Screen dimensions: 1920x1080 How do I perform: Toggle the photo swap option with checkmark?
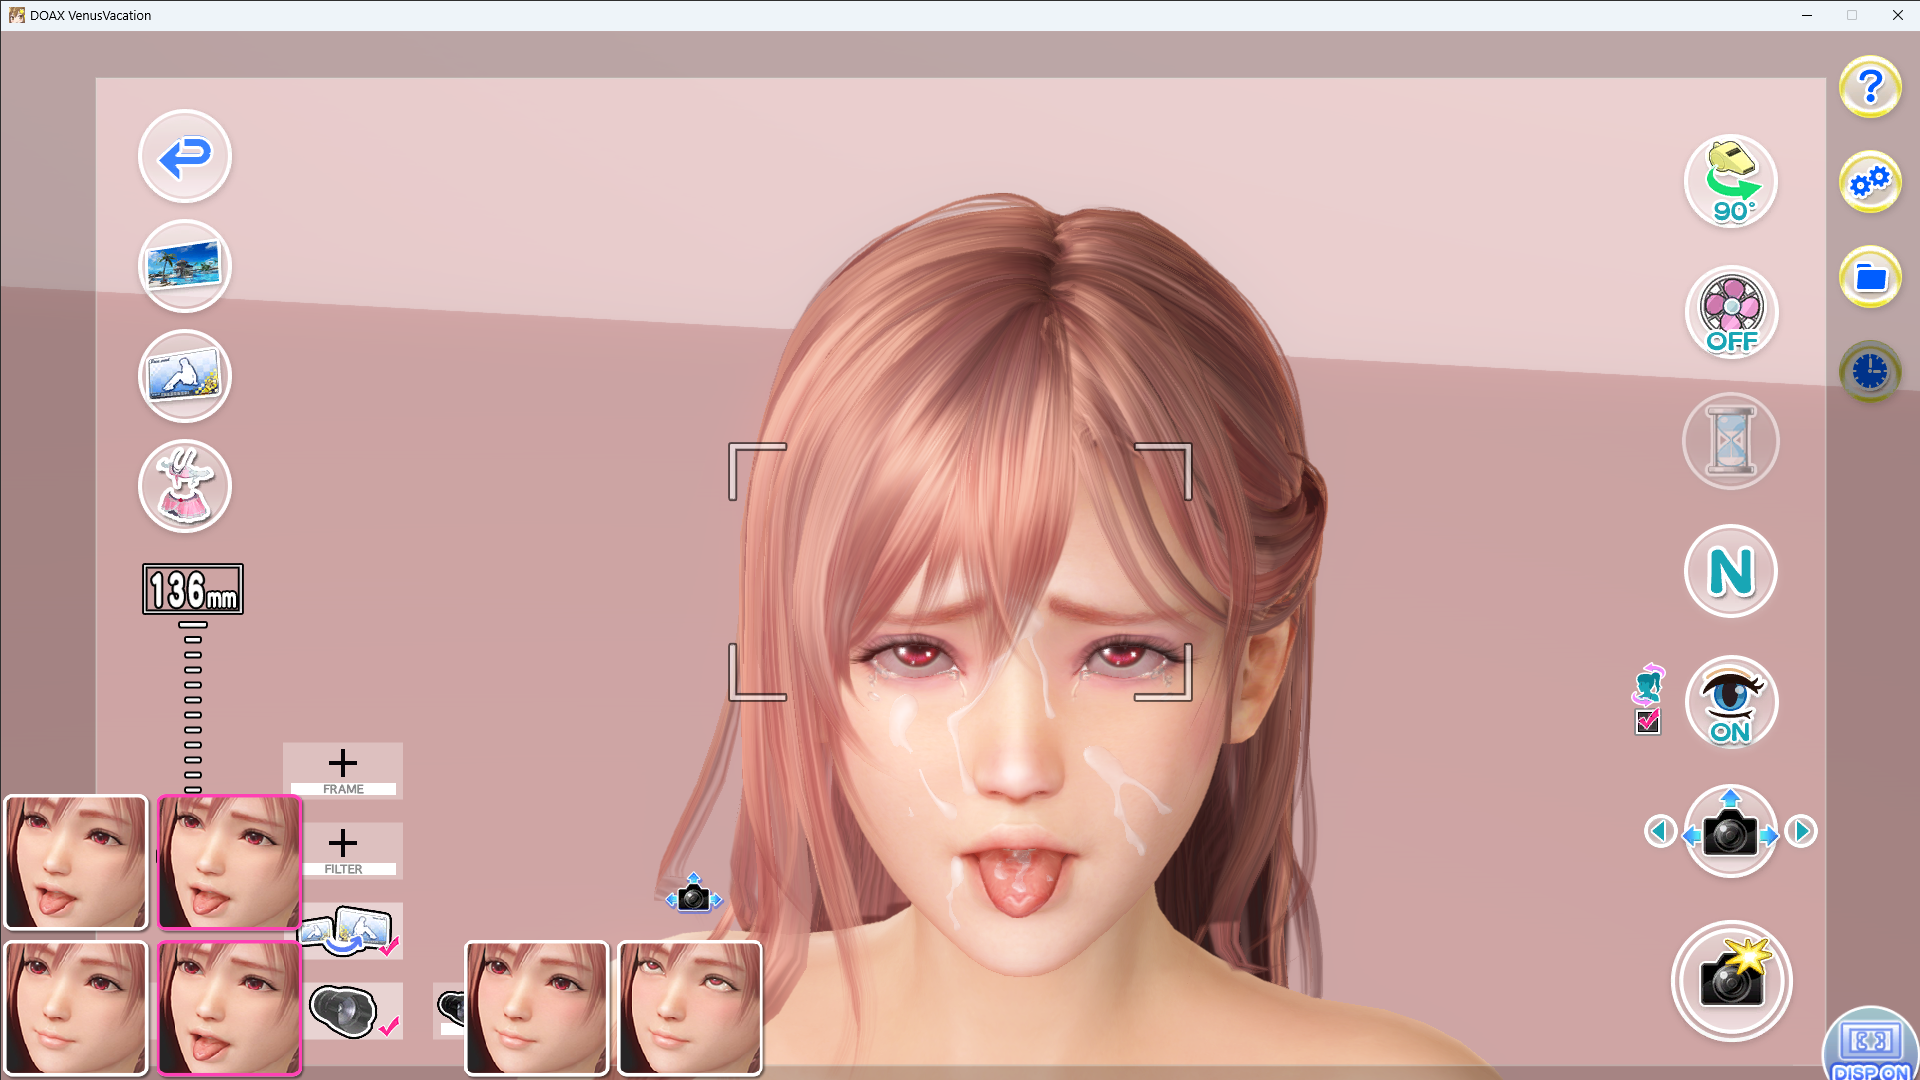[350, 931]
